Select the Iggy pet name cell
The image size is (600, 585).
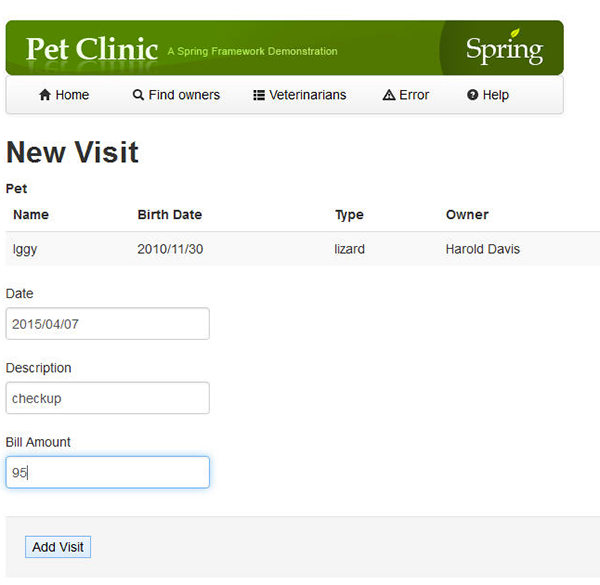[25, 249]
